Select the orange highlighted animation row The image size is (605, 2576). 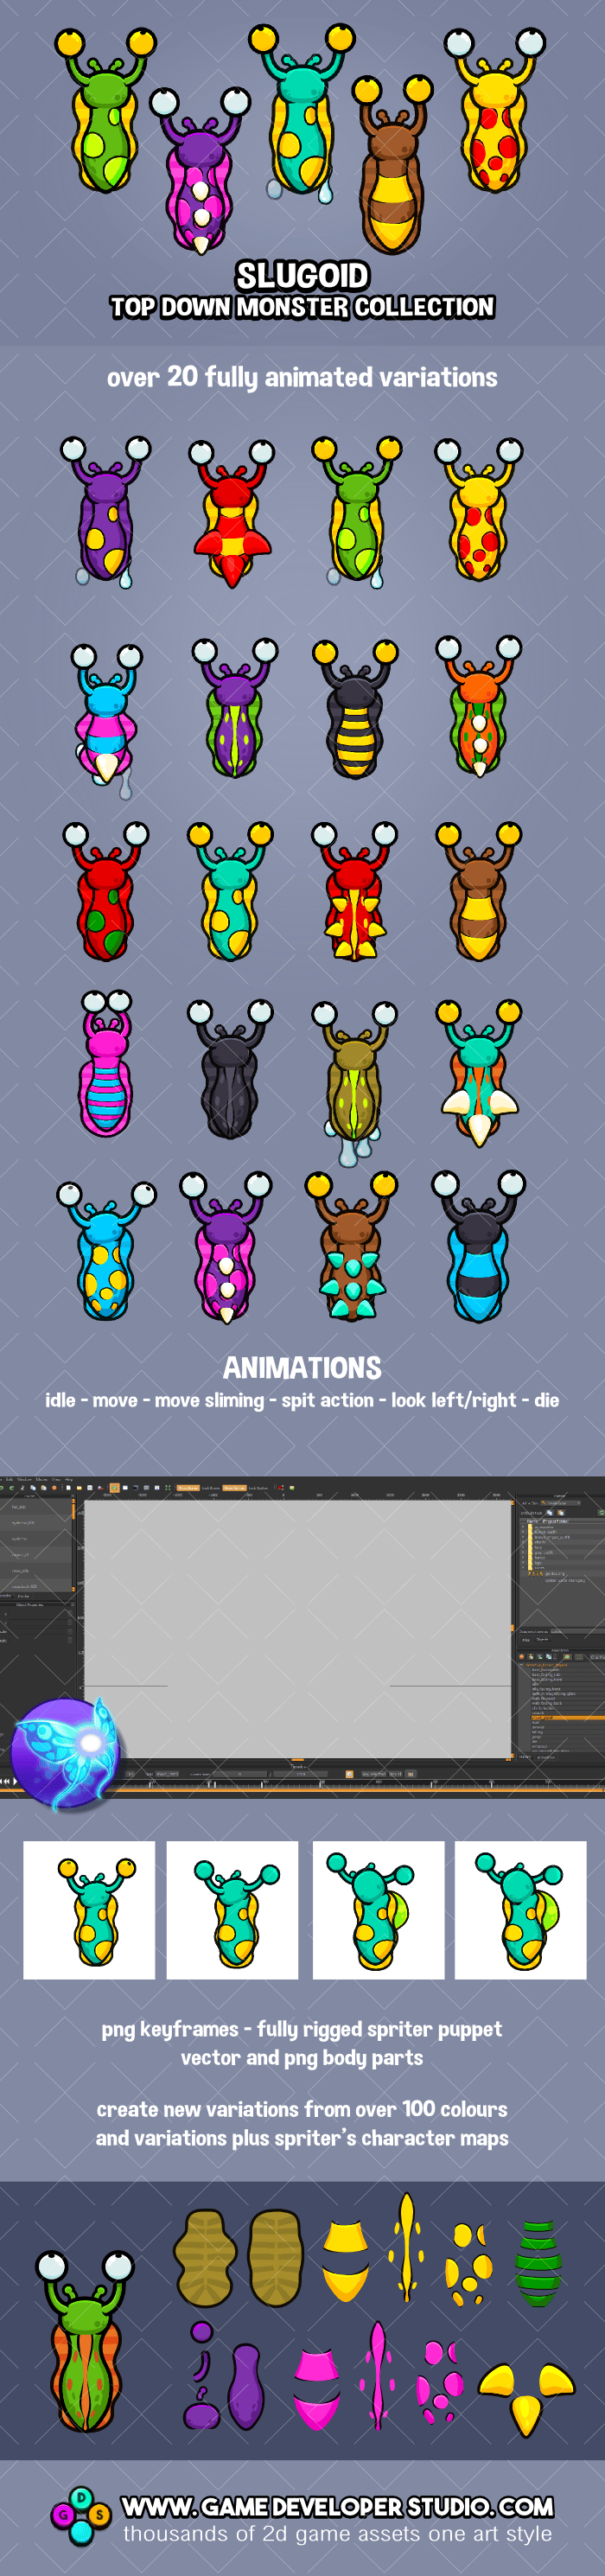[x=568, y=1718]
